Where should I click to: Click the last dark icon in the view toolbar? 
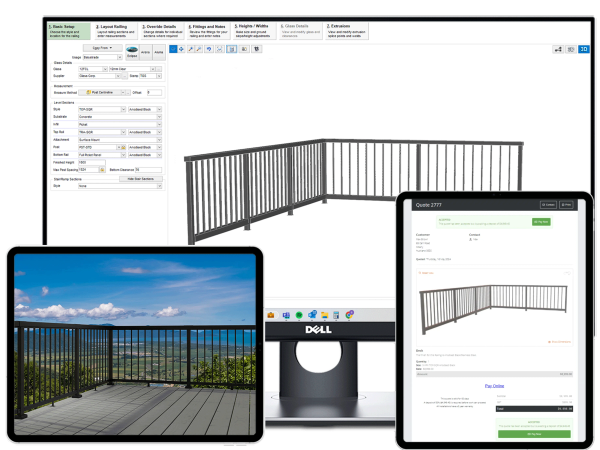[x=257, y=49]
